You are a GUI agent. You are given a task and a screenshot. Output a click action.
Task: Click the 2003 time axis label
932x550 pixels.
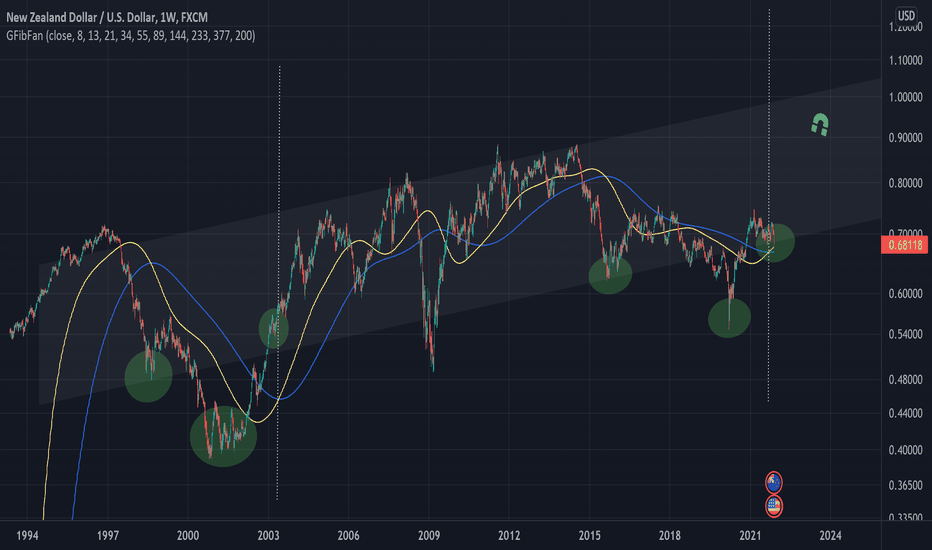[268, 536]
